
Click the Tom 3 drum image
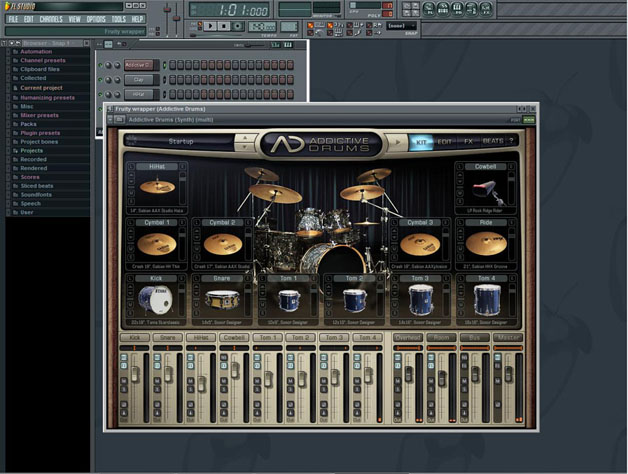[421, 300]
